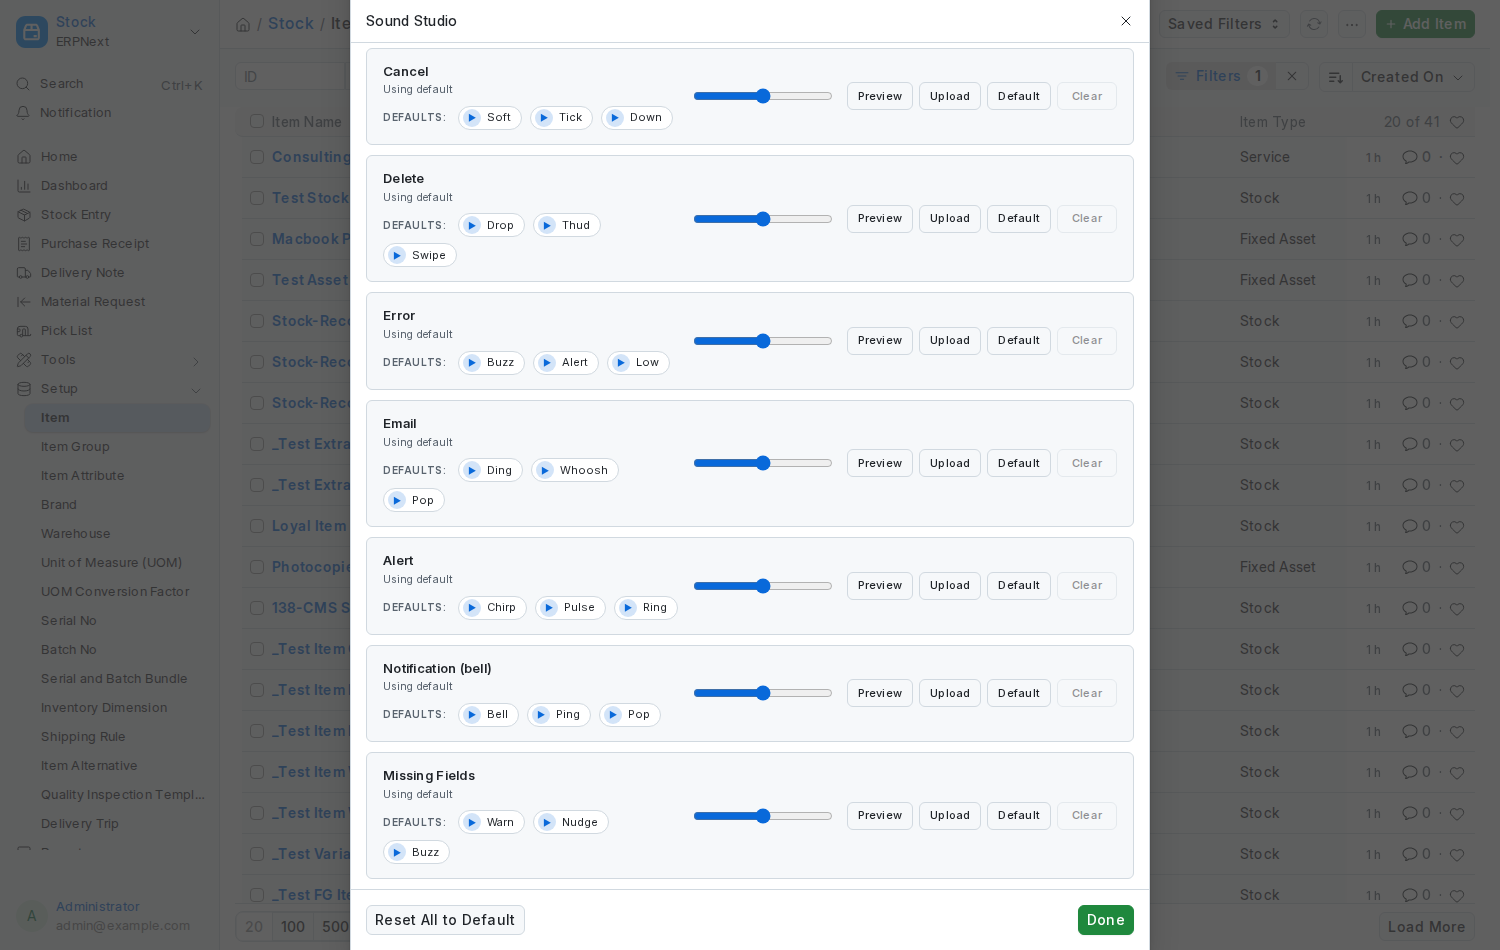The image size is (1500, 950).
Task: Preview the Alert sound
Action: 880,586
